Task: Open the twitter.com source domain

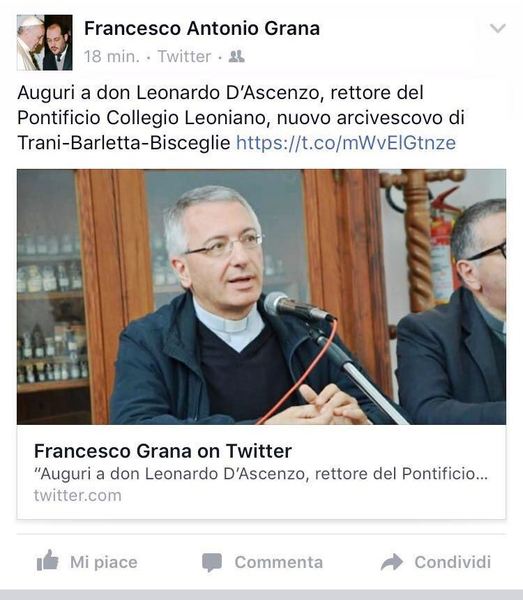Action: click(x=78, y=495)
